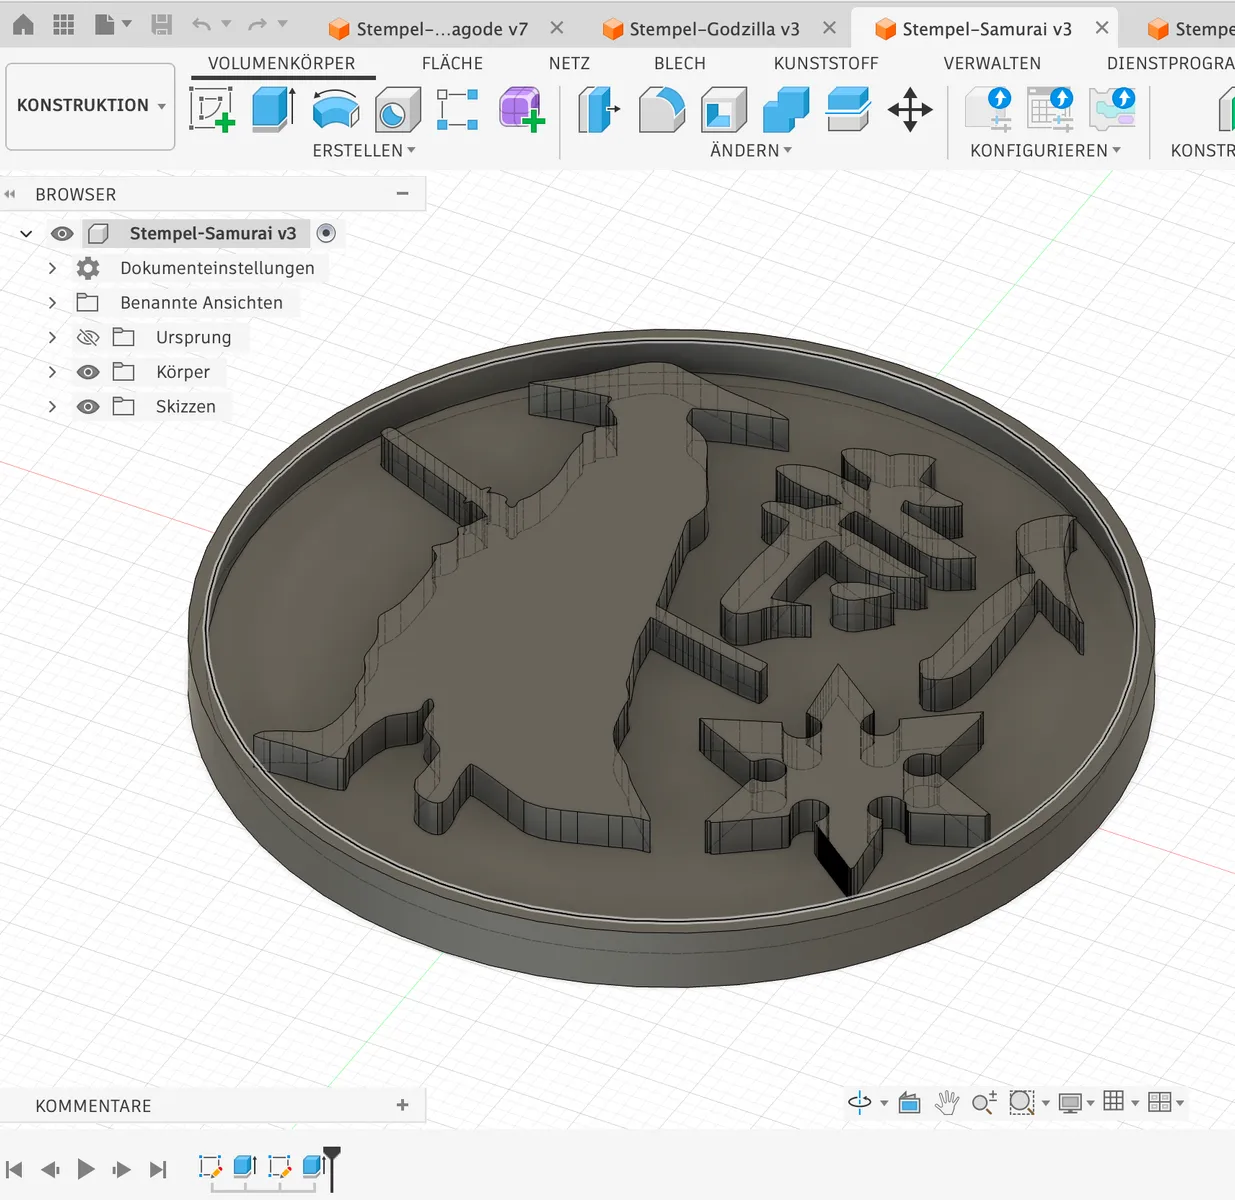Viewport: 1235px width, 1200px height.
Task: Select the Fillet tool
Action: coord(661,109)
